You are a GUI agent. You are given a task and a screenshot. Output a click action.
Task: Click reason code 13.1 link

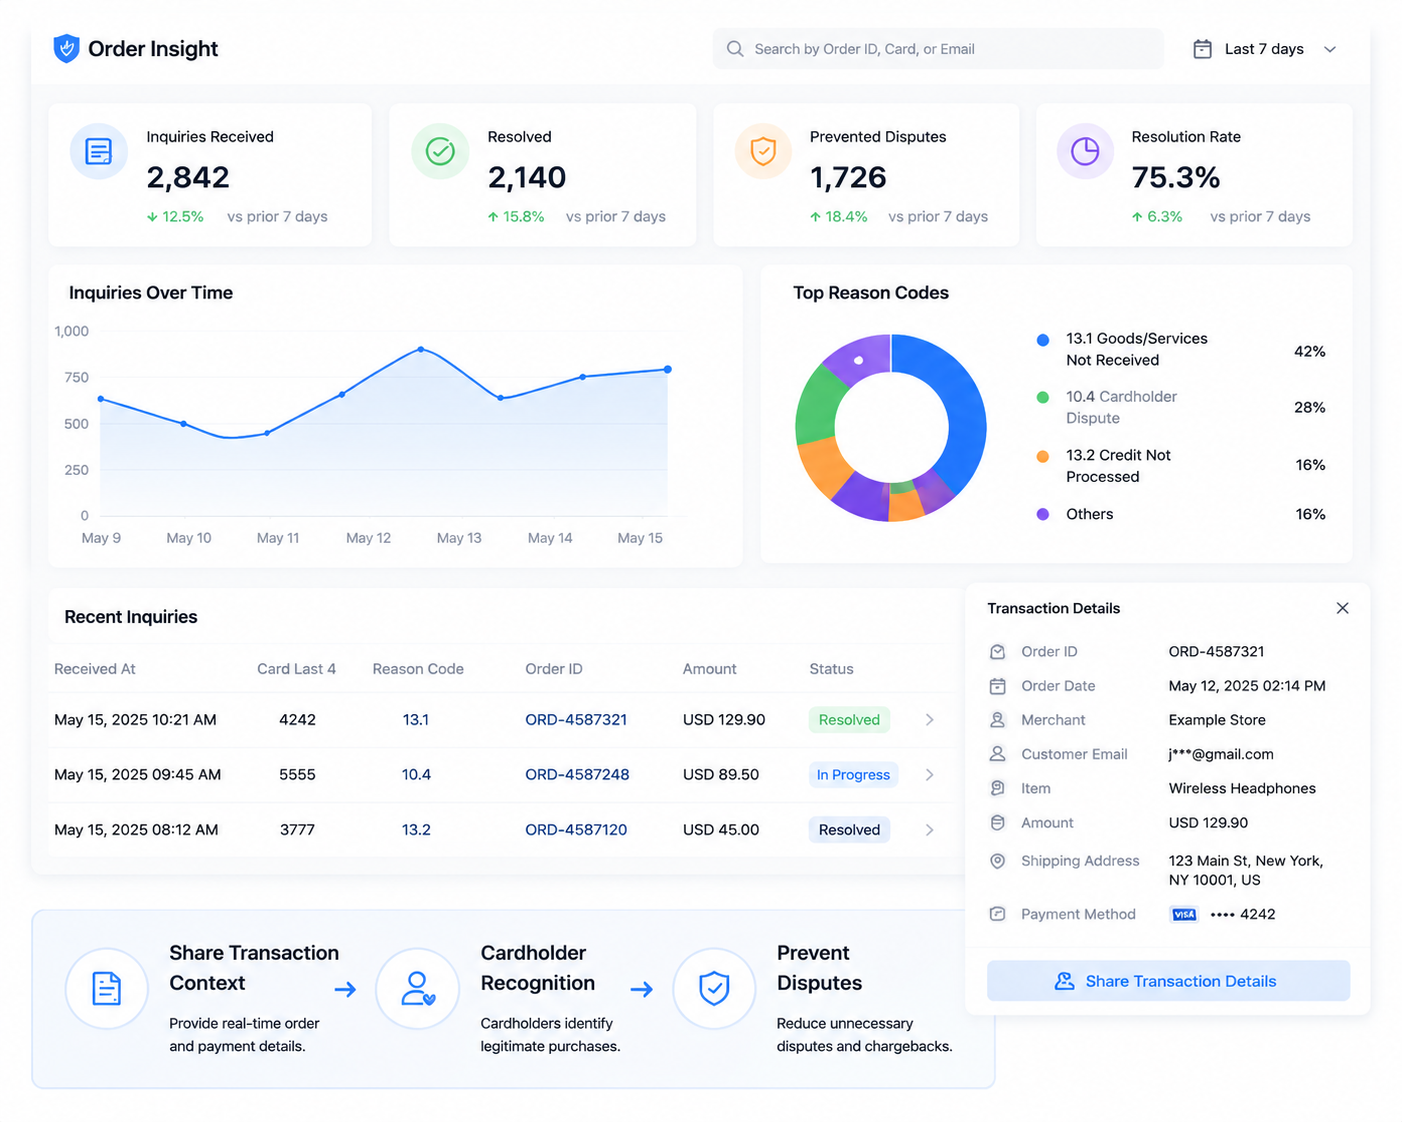pos(415,720)
